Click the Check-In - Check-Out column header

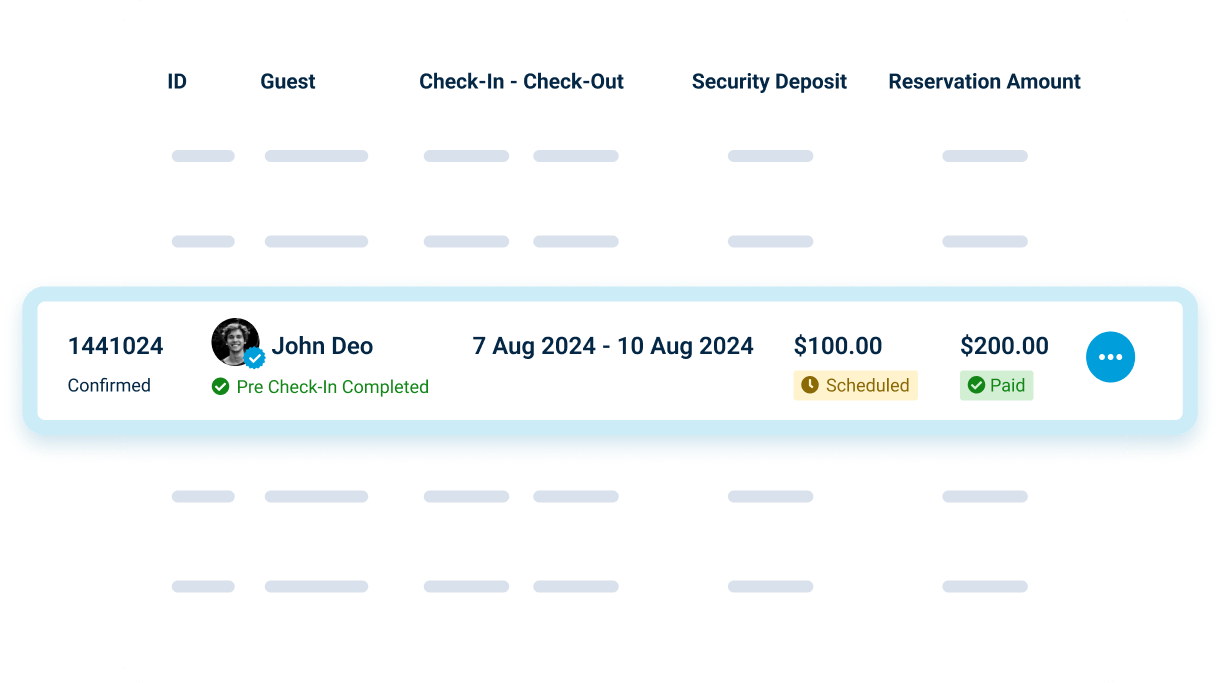coord(521,82)
